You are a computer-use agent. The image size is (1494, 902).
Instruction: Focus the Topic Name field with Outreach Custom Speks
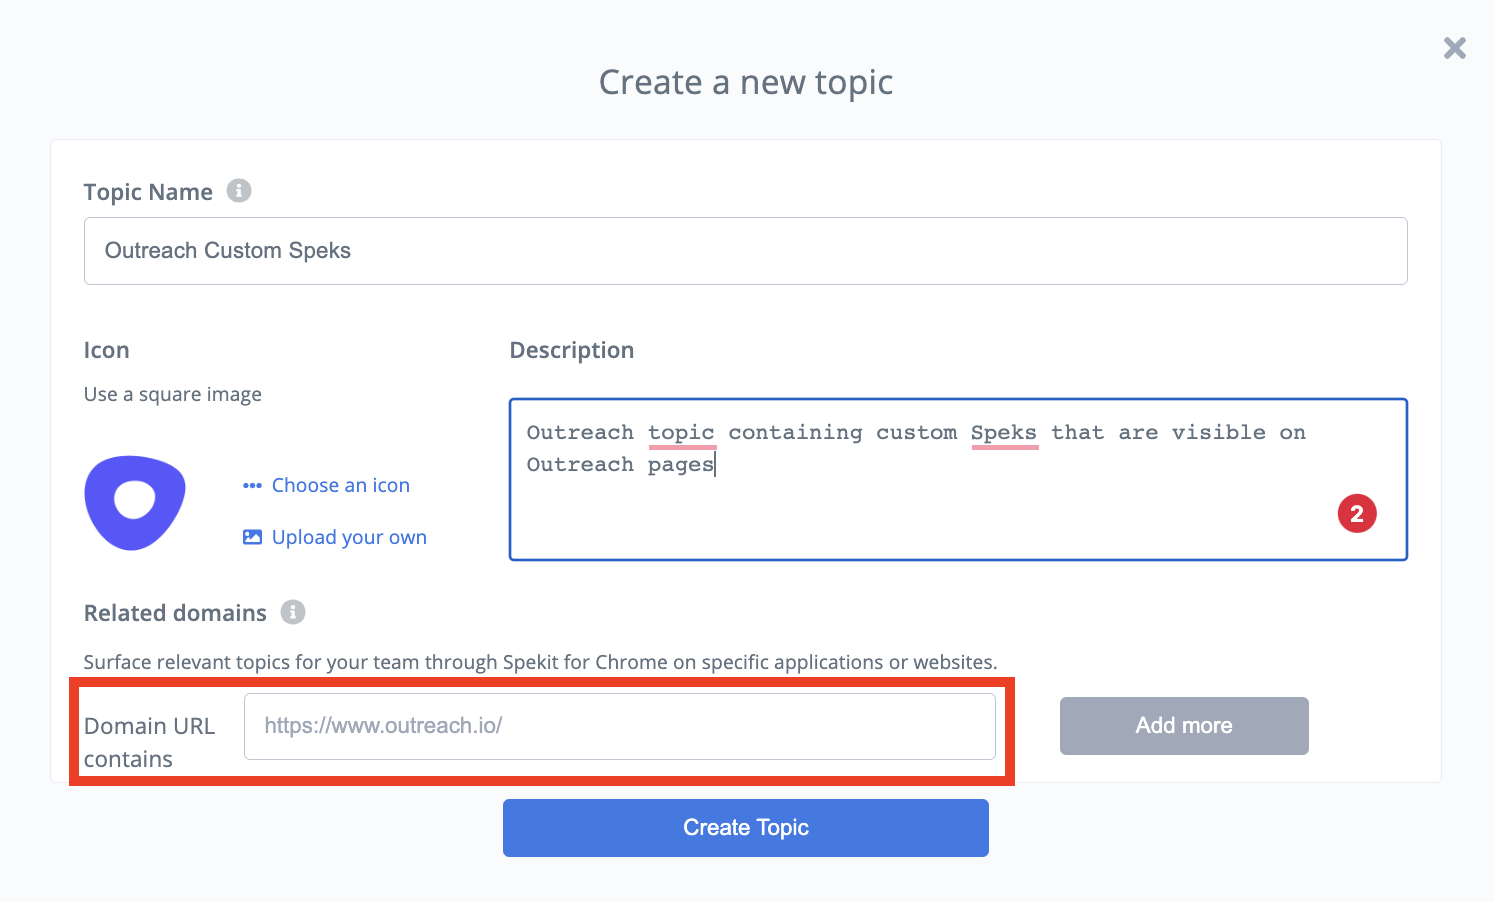click(x=746, y=251)
